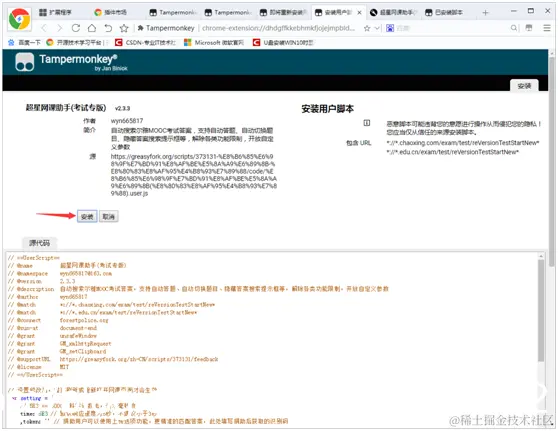Image resolution: width=558 pixels, height=431 pixels.
Task: Click the info icon beside the malicious script warning
Action: pos(367,123)
